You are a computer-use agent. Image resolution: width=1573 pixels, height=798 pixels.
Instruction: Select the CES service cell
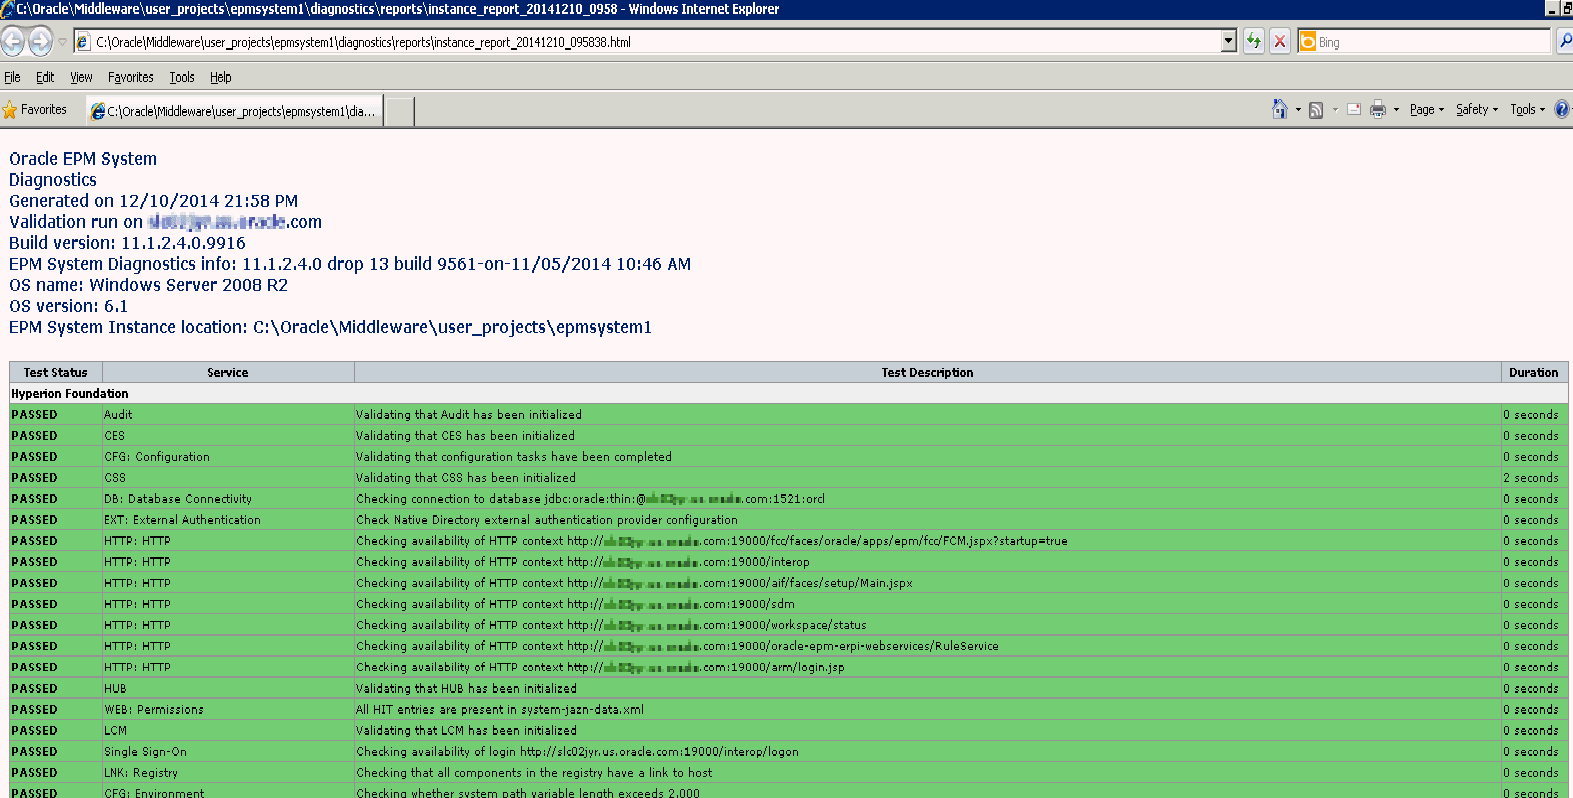tap(228, 435)
